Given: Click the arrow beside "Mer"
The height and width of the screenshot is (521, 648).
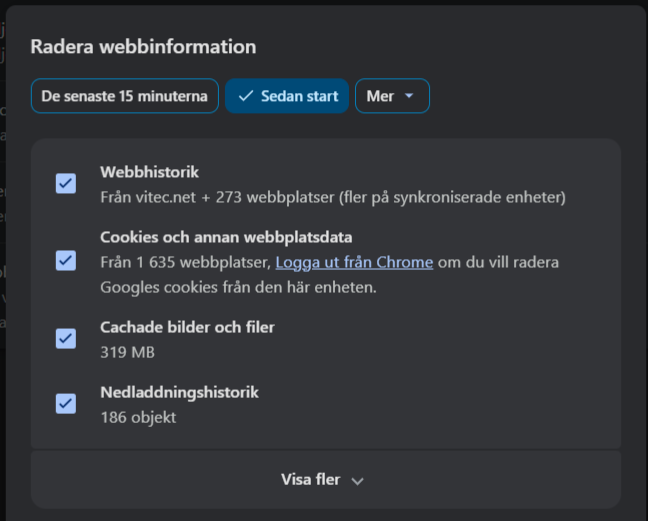Looking at the screenshot, I should (409, 97).
